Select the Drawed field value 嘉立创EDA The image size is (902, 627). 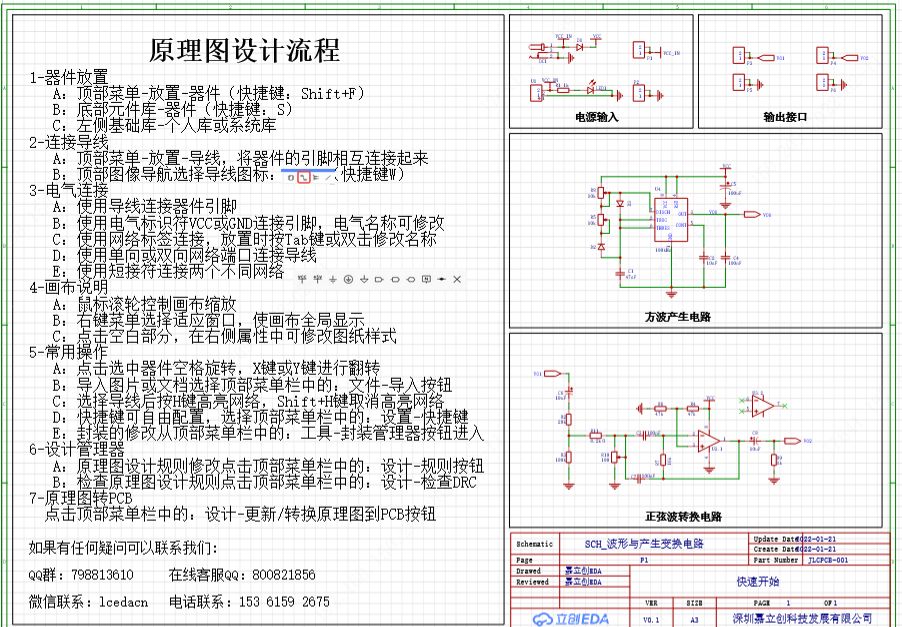point(583,571)
